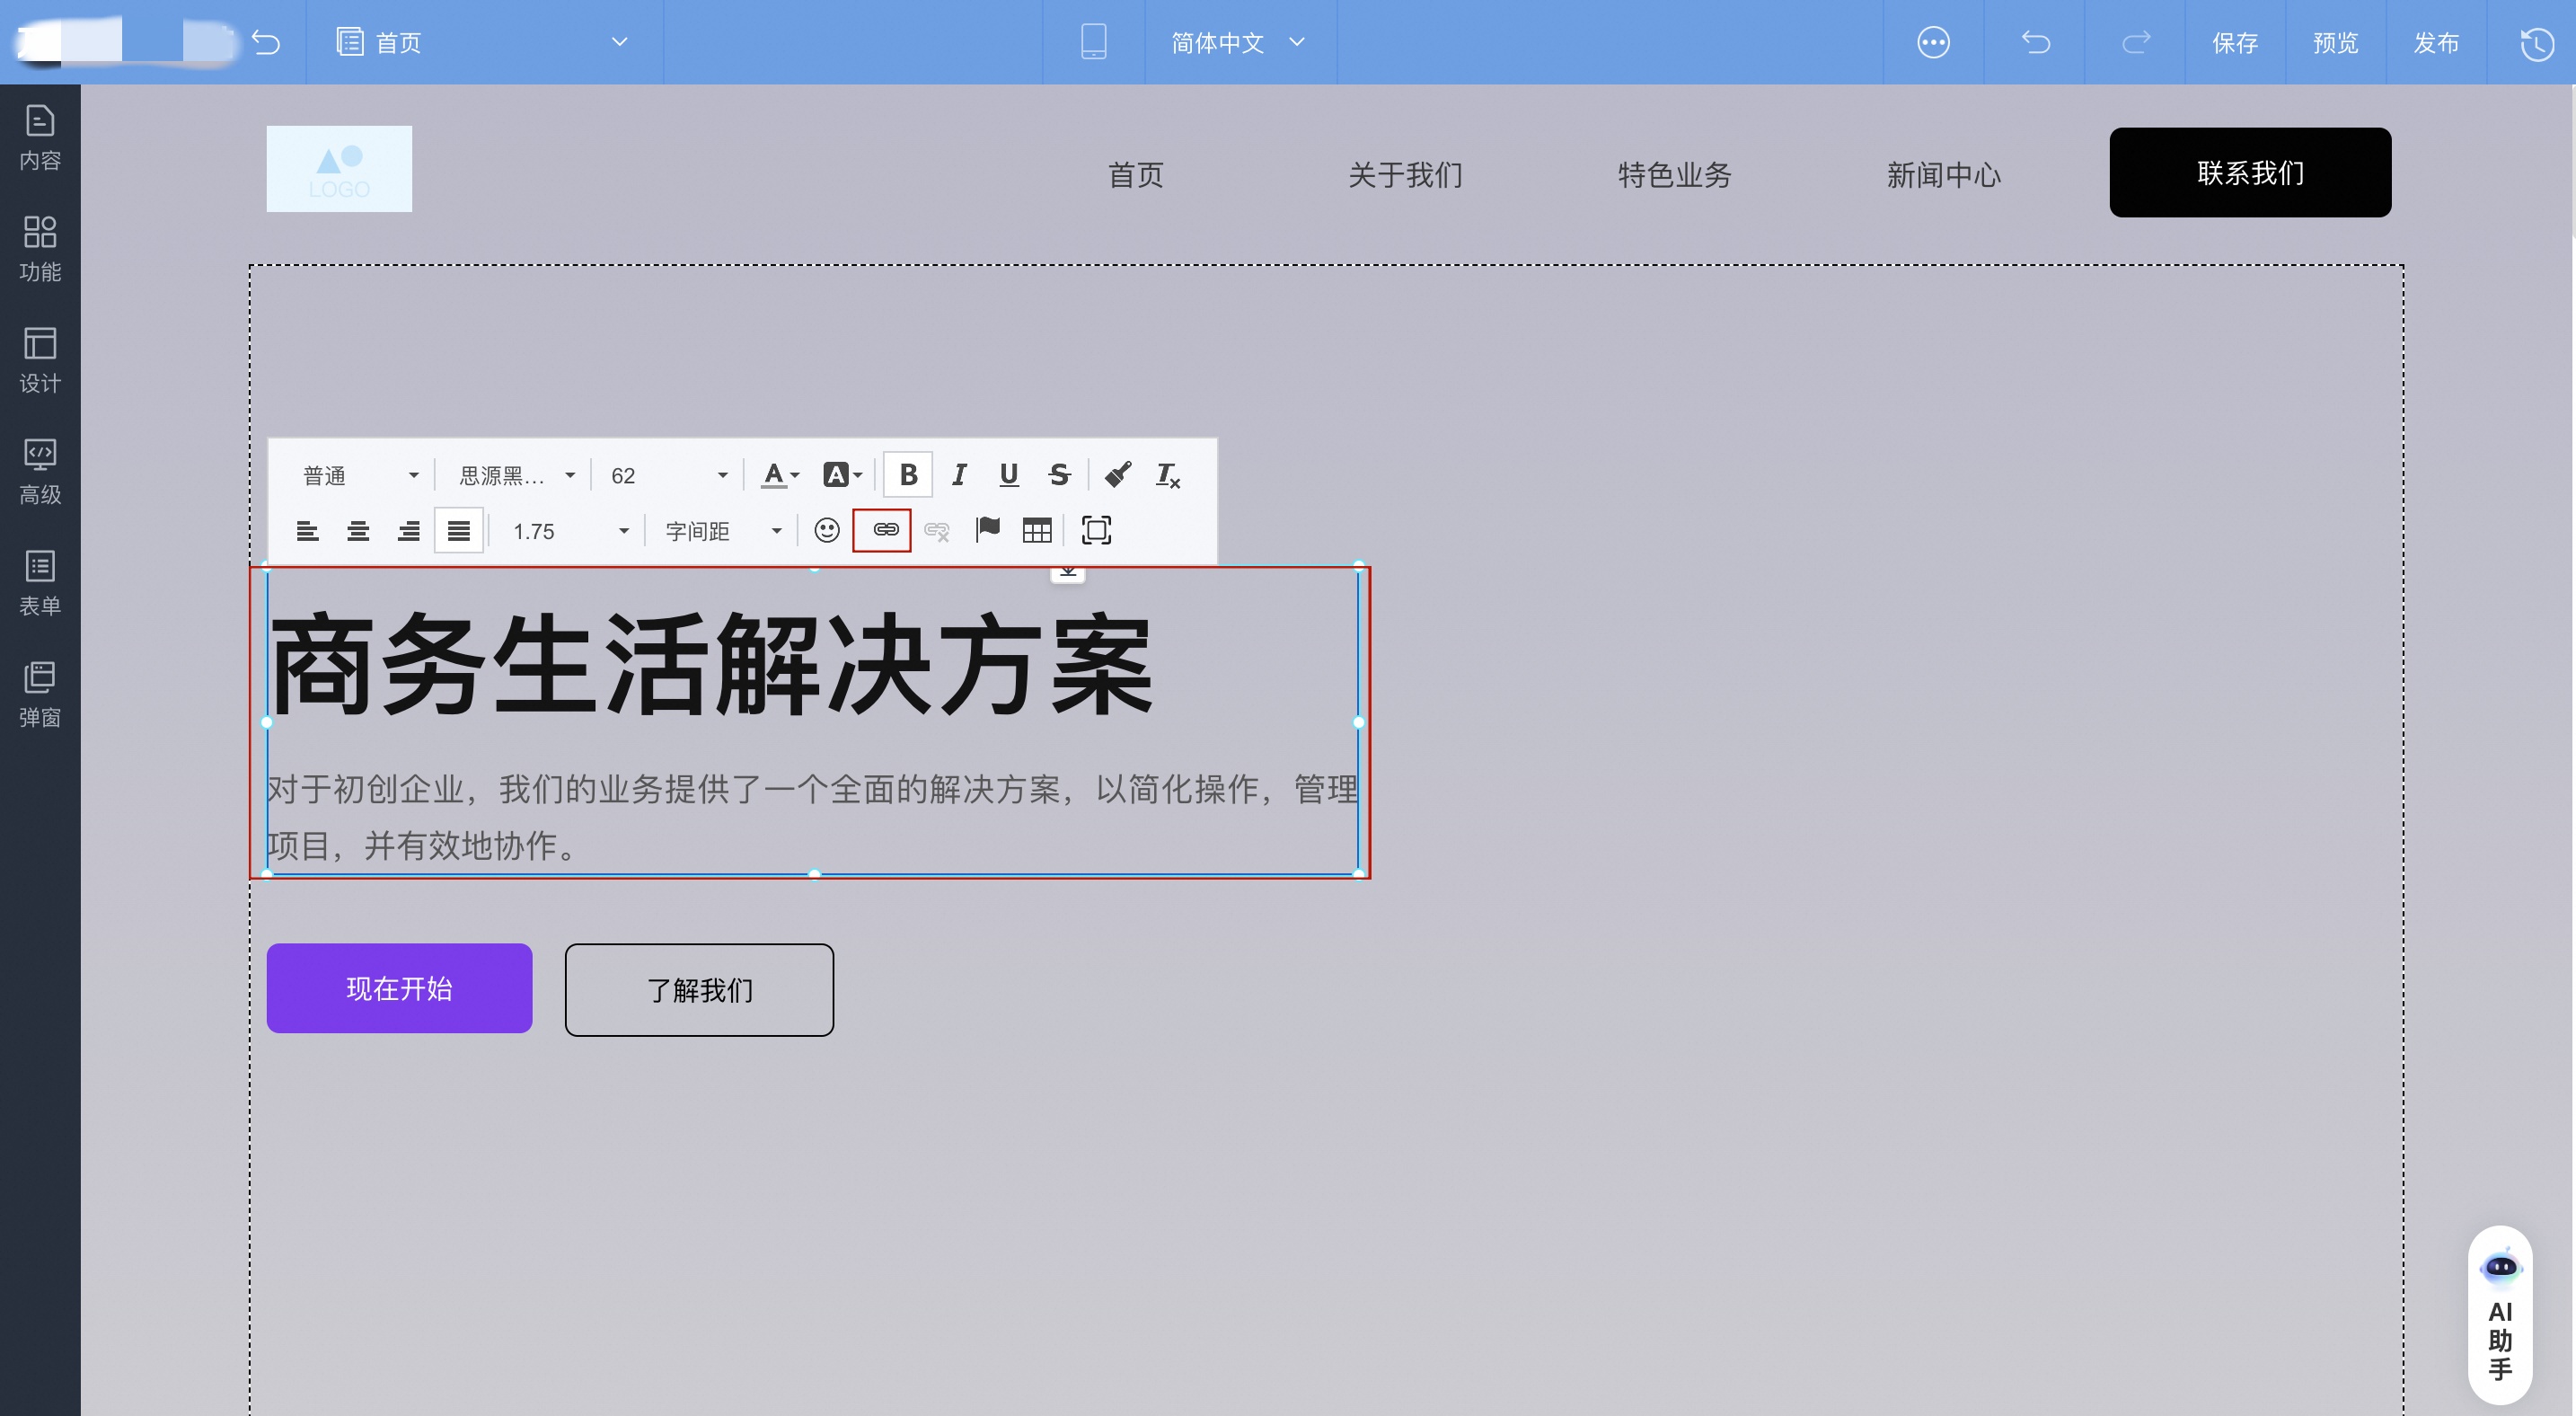Toggle bold formatting on the heading
Viewport: 2576px width, 1416px height.
pos(908,474)
